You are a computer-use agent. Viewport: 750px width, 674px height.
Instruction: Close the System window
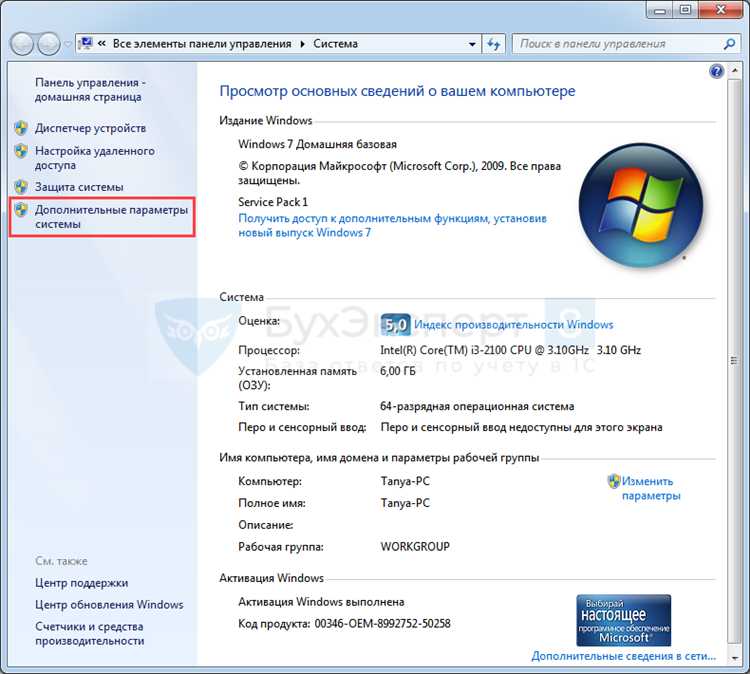(721, 10)
